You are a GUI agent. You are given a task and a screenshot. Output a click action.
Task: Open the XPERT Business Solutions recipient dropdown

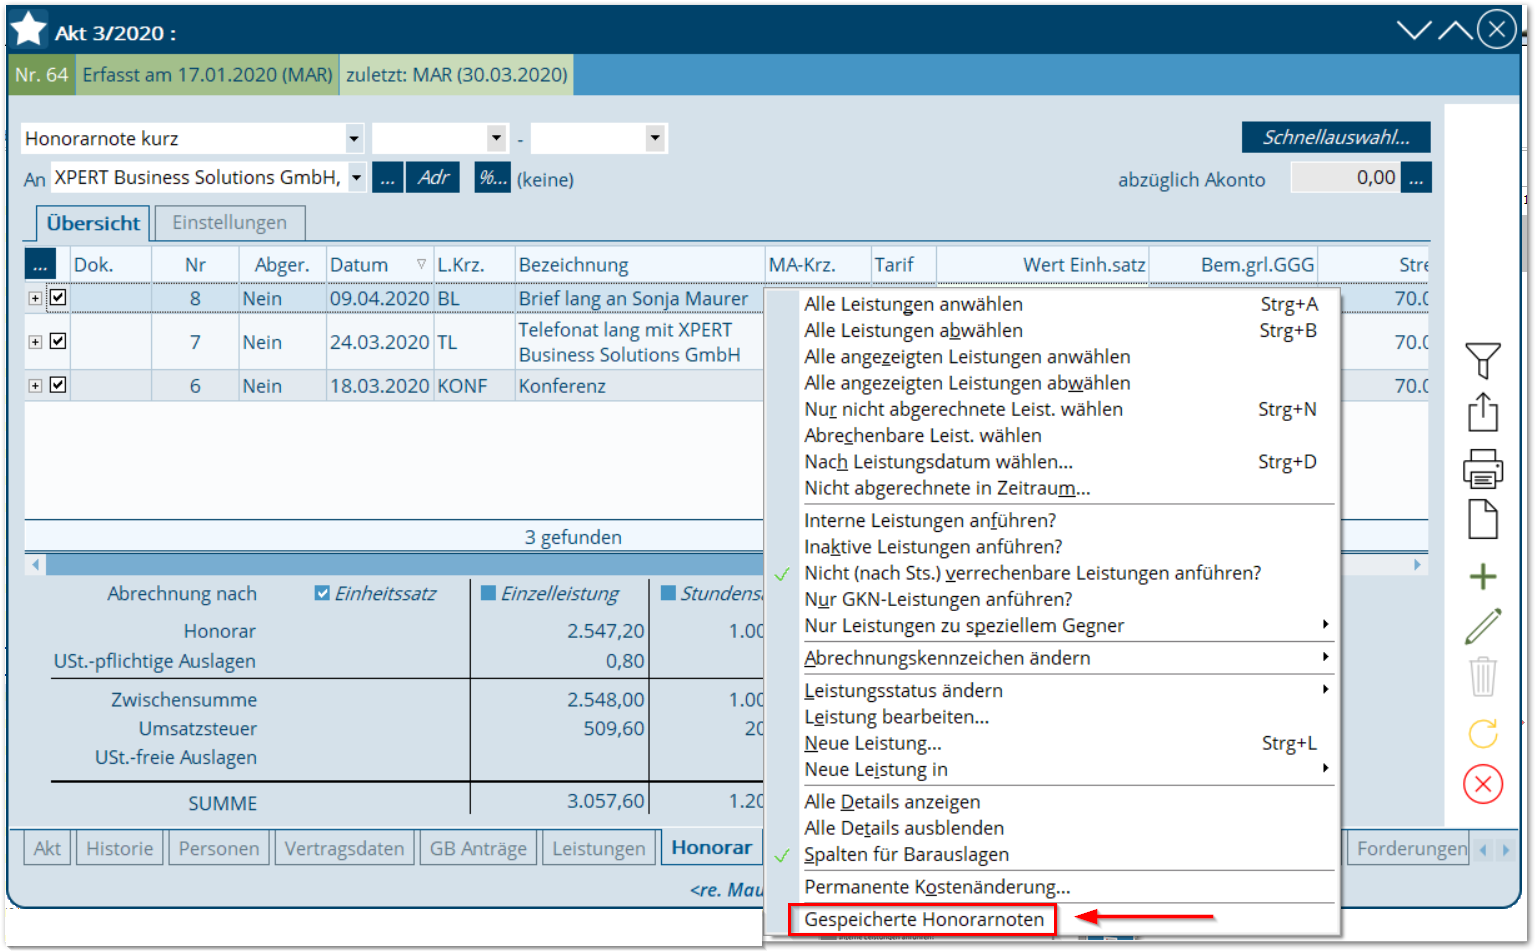click(x=356, y=178)
